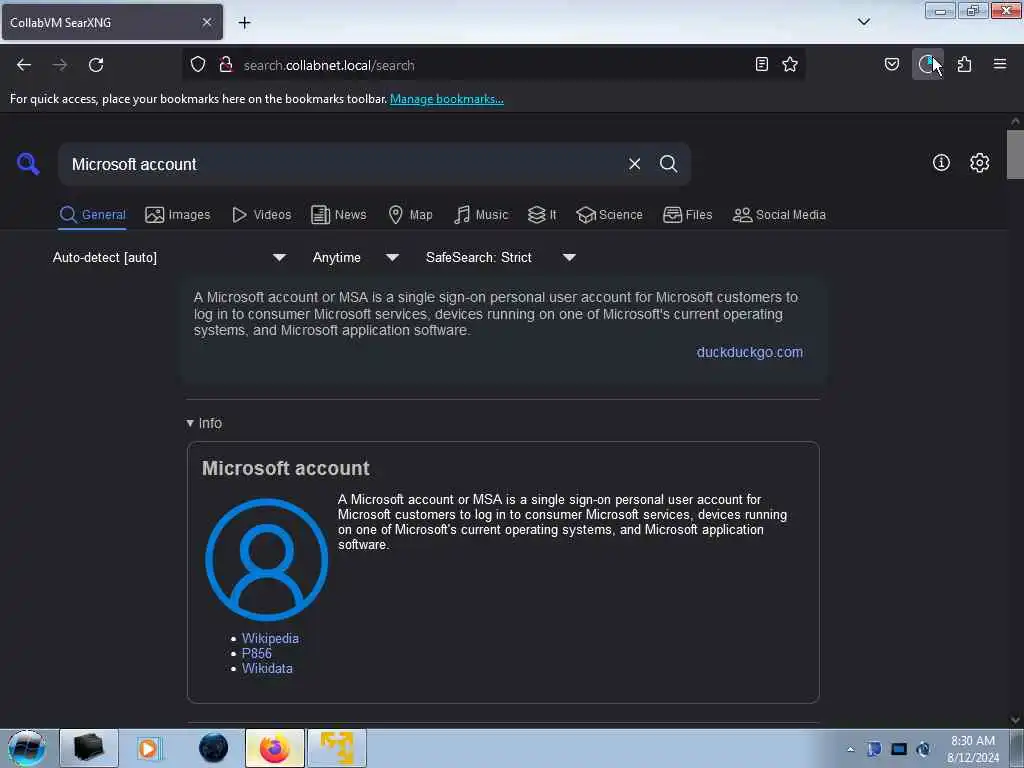Screen dimensions: 1024x768
Task: Click the page vertical scrollbar thumb
Action: (x=1015, y=155)
